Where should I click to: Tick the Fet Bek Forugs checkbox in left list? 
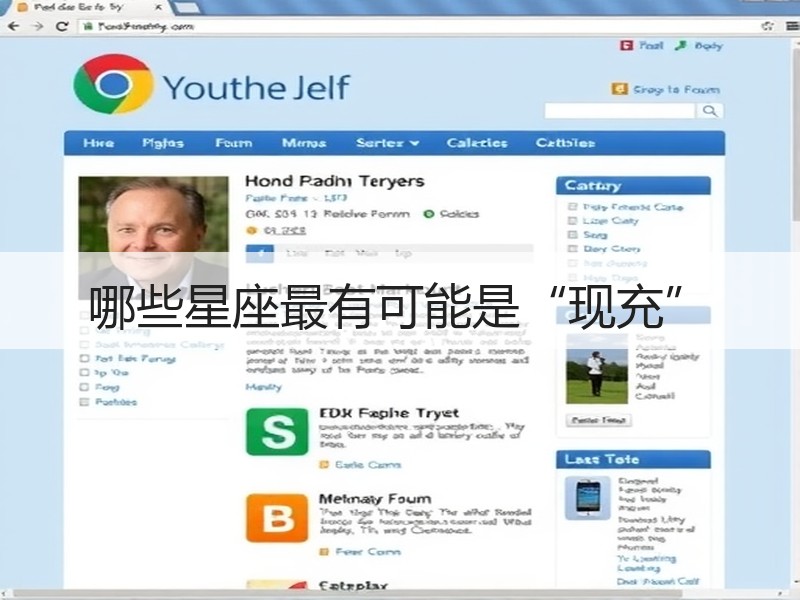click(85, 359)
